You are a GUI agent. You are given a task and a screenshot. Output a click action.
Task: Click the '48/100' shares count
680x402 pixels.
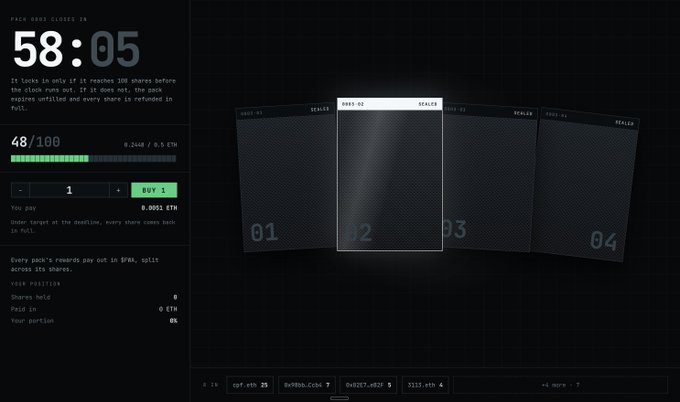click(36, 142)
